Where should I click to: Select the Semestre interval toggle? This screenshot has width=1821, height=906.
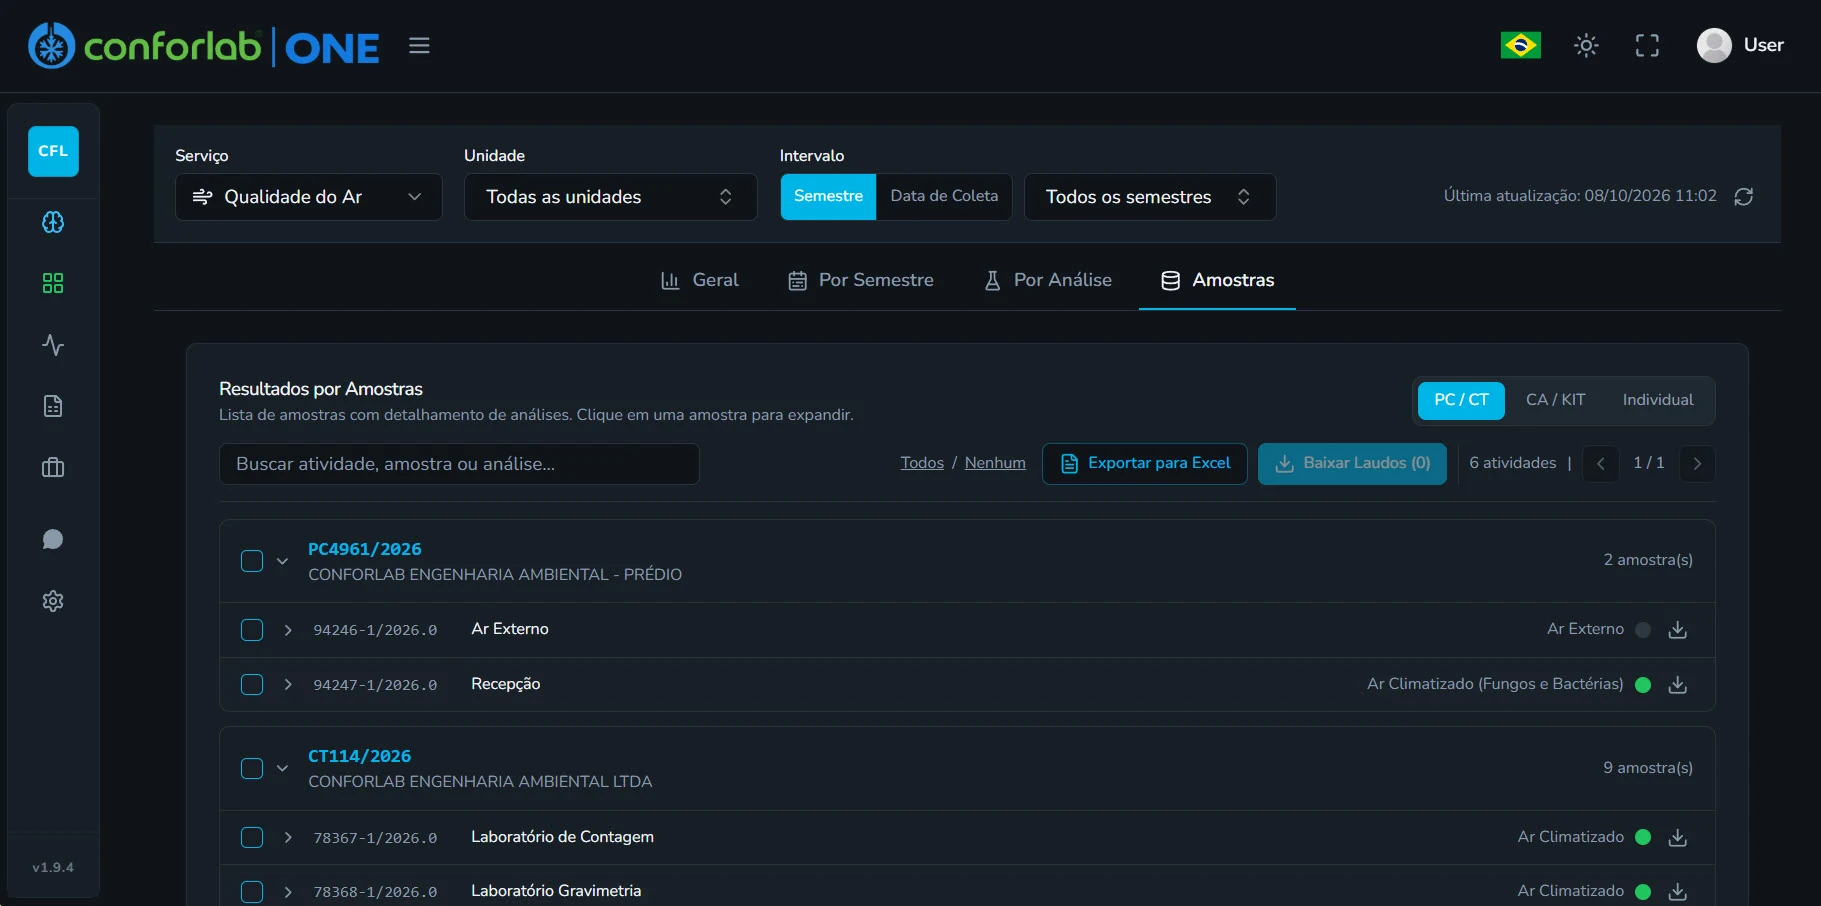point(828,197)
